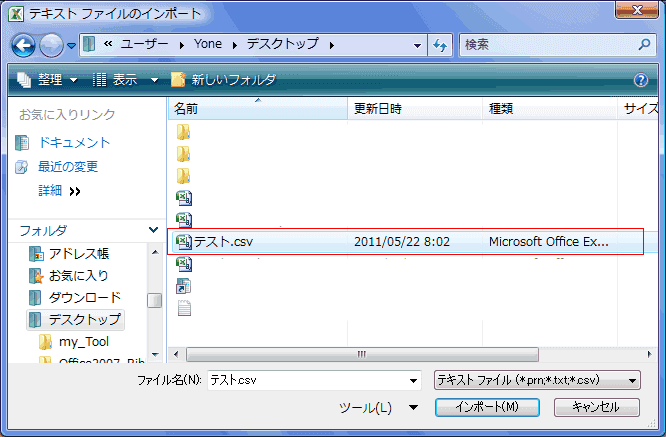
Task: Click the shortcut file icon in list
Action: [x=183, y=286]
